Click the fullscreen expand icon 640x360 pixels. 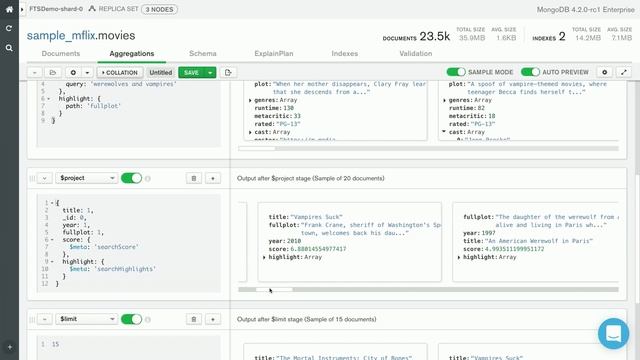624,72
